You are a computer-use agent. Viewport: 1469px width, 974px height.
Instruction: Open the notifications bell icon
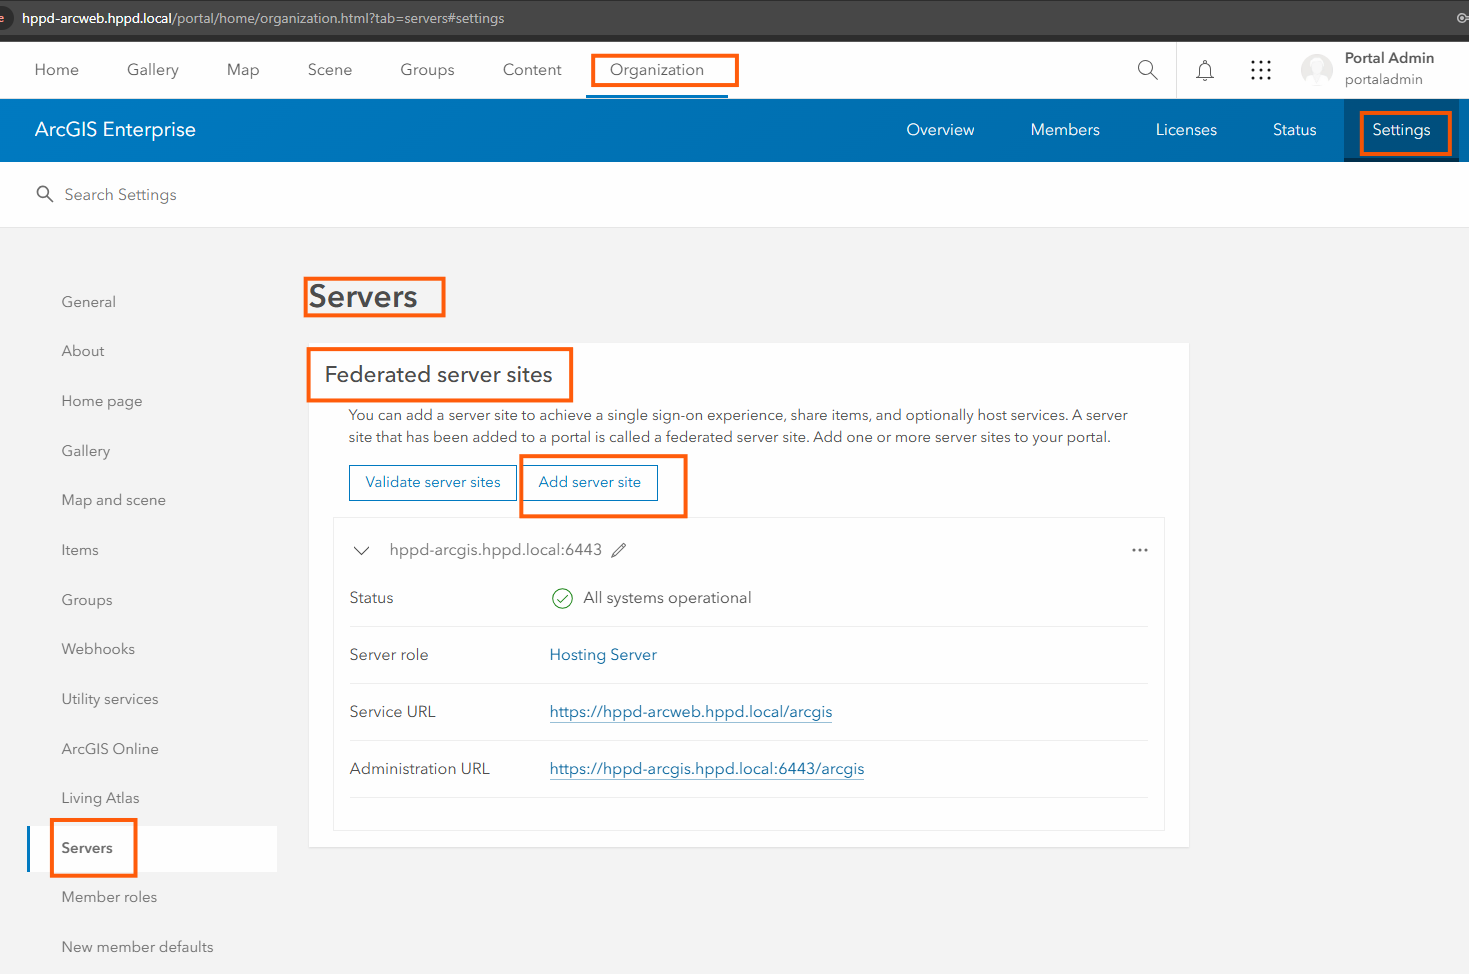1205,70
